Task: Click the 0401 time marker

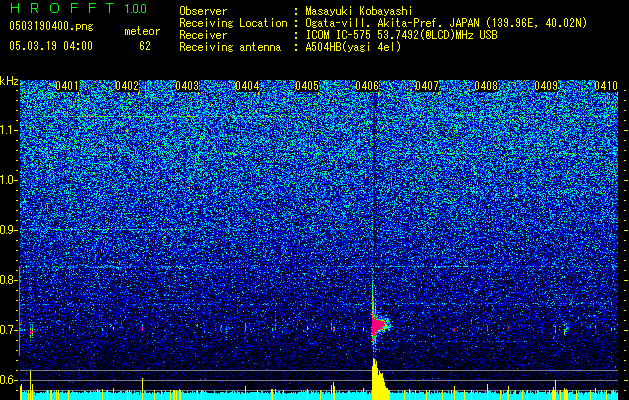Action: tap(67, 86)
